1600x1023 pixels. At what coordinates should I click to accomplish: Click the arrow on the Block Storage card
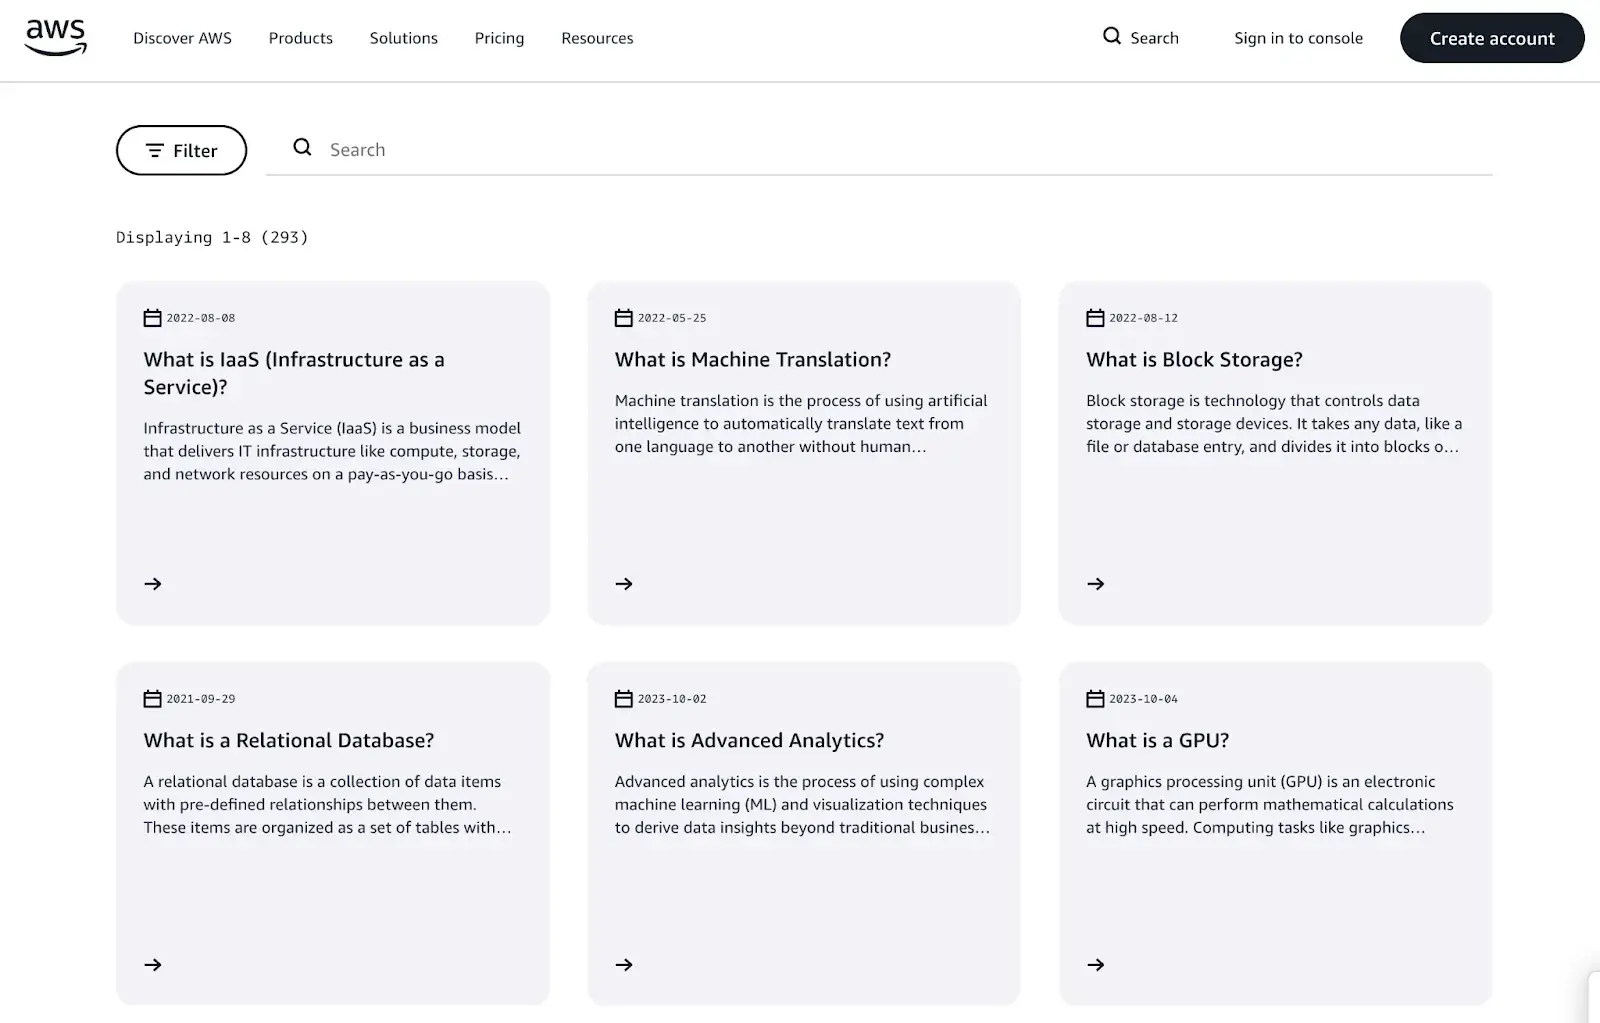coord(1096,584)
